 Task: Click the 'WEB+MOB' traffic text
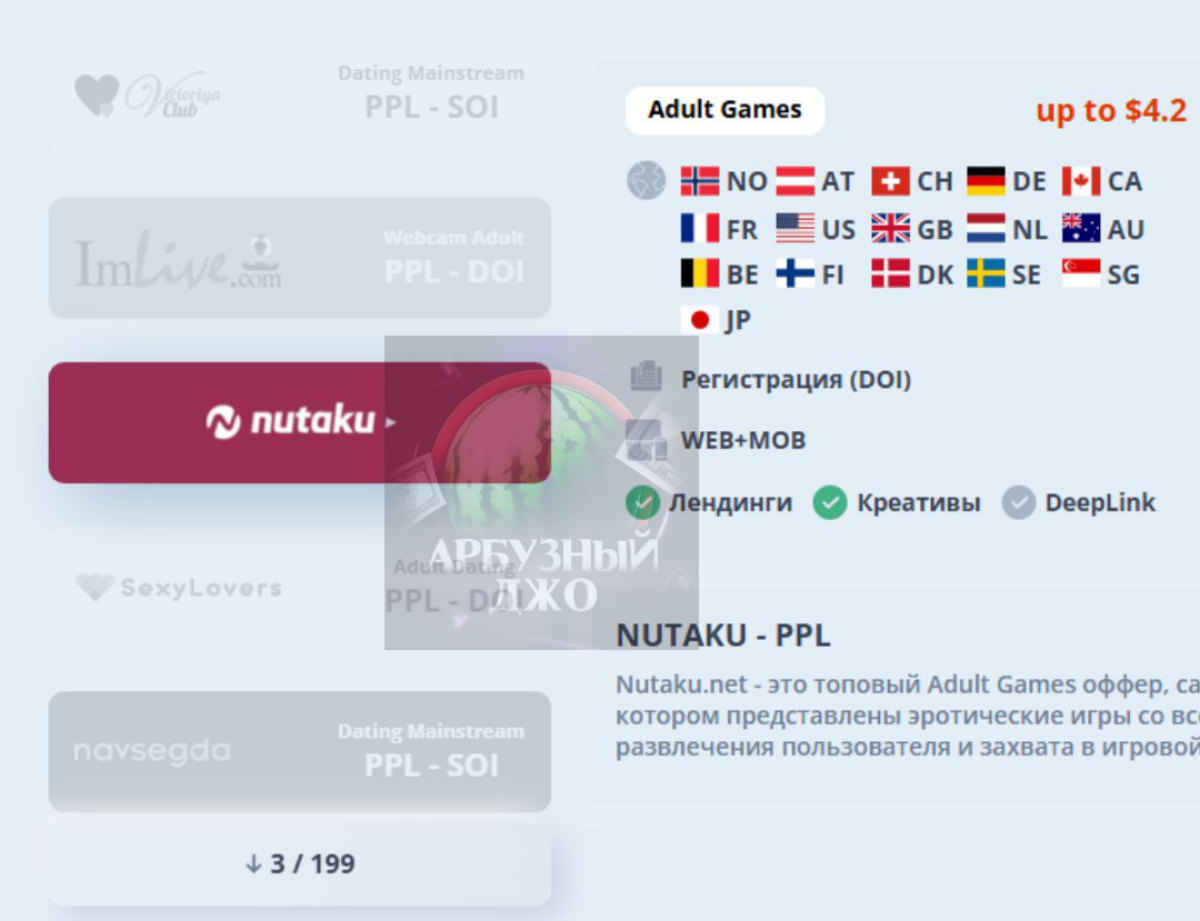pos(743,440)
